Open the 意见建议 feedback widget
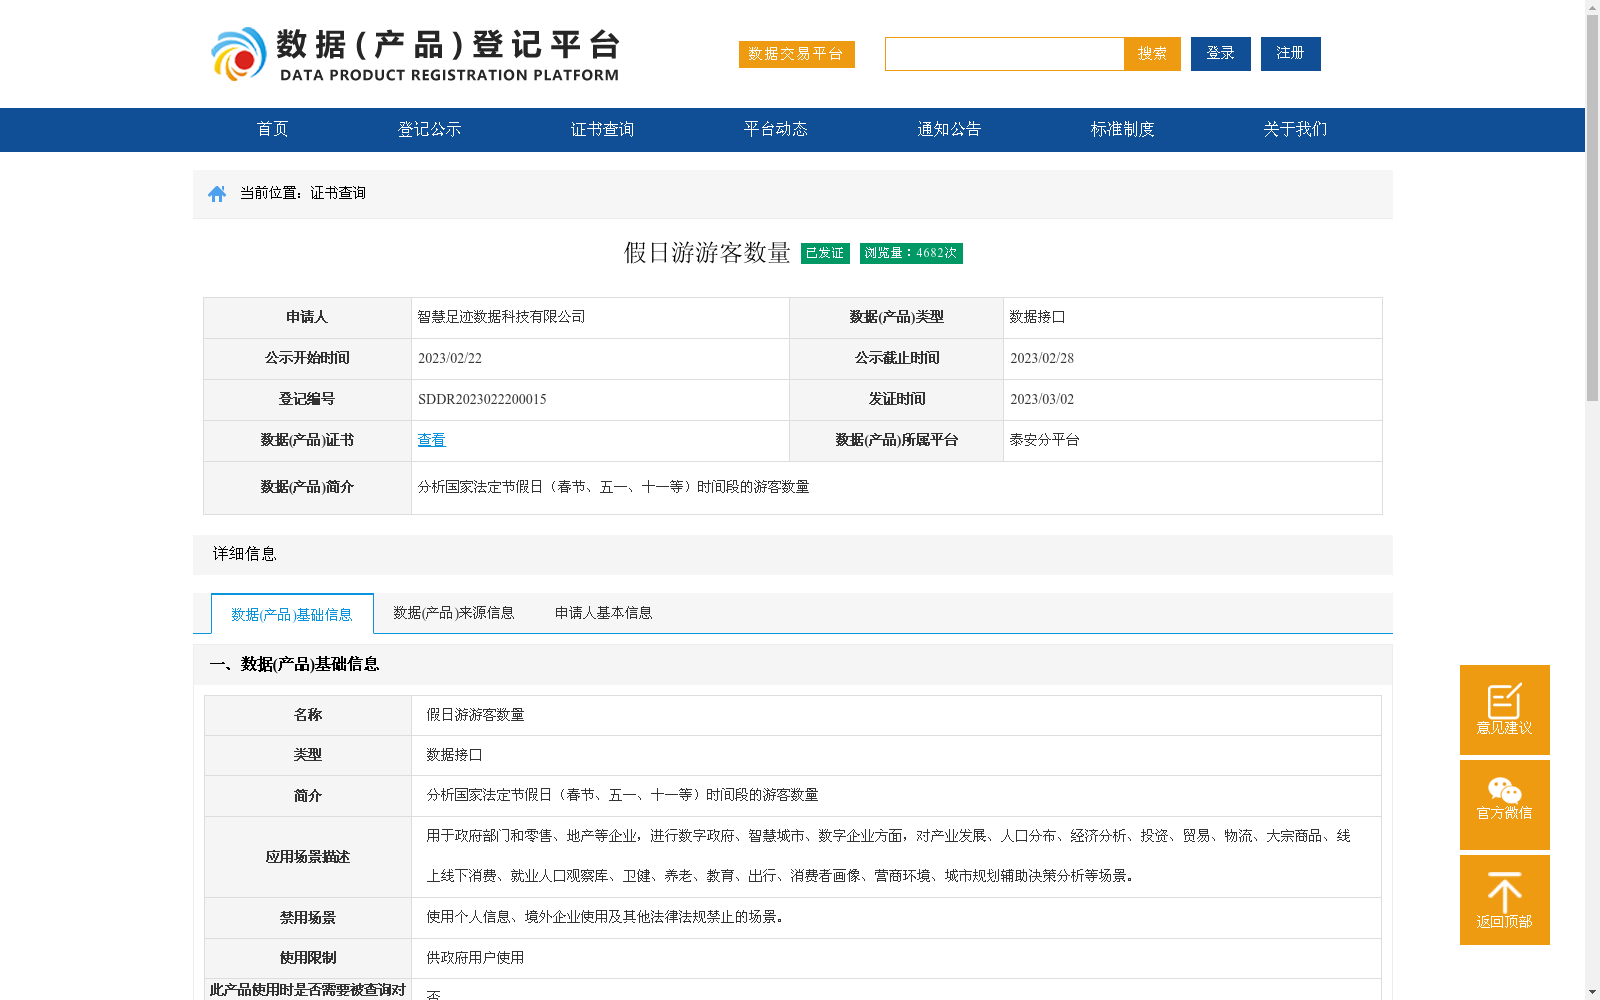1600x1000 pixels. [1504, 710]
